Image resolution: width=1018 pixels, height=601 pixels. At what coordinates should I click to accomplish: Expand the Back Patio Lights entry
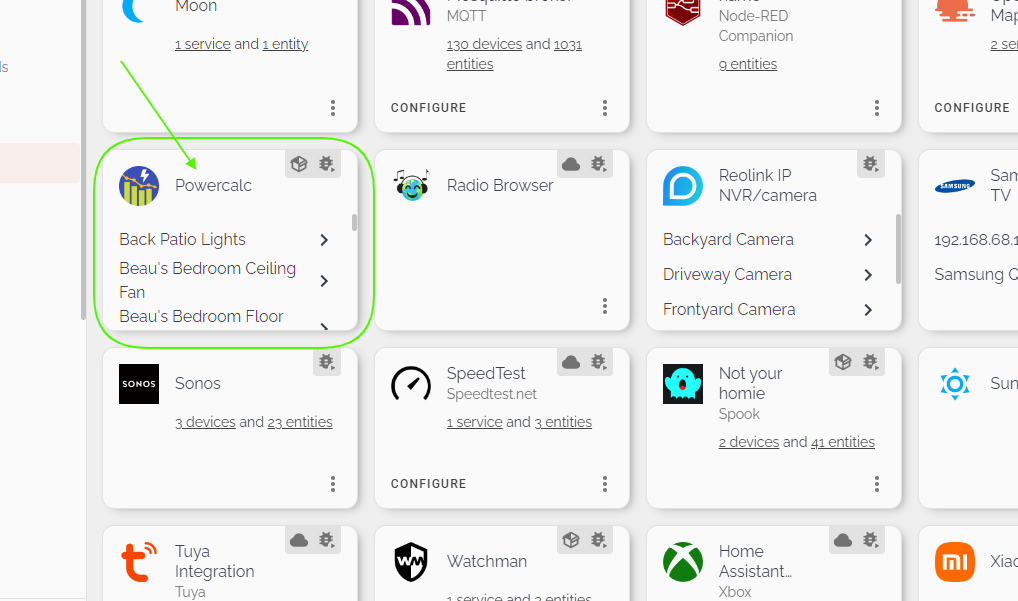tap(323, 240)
